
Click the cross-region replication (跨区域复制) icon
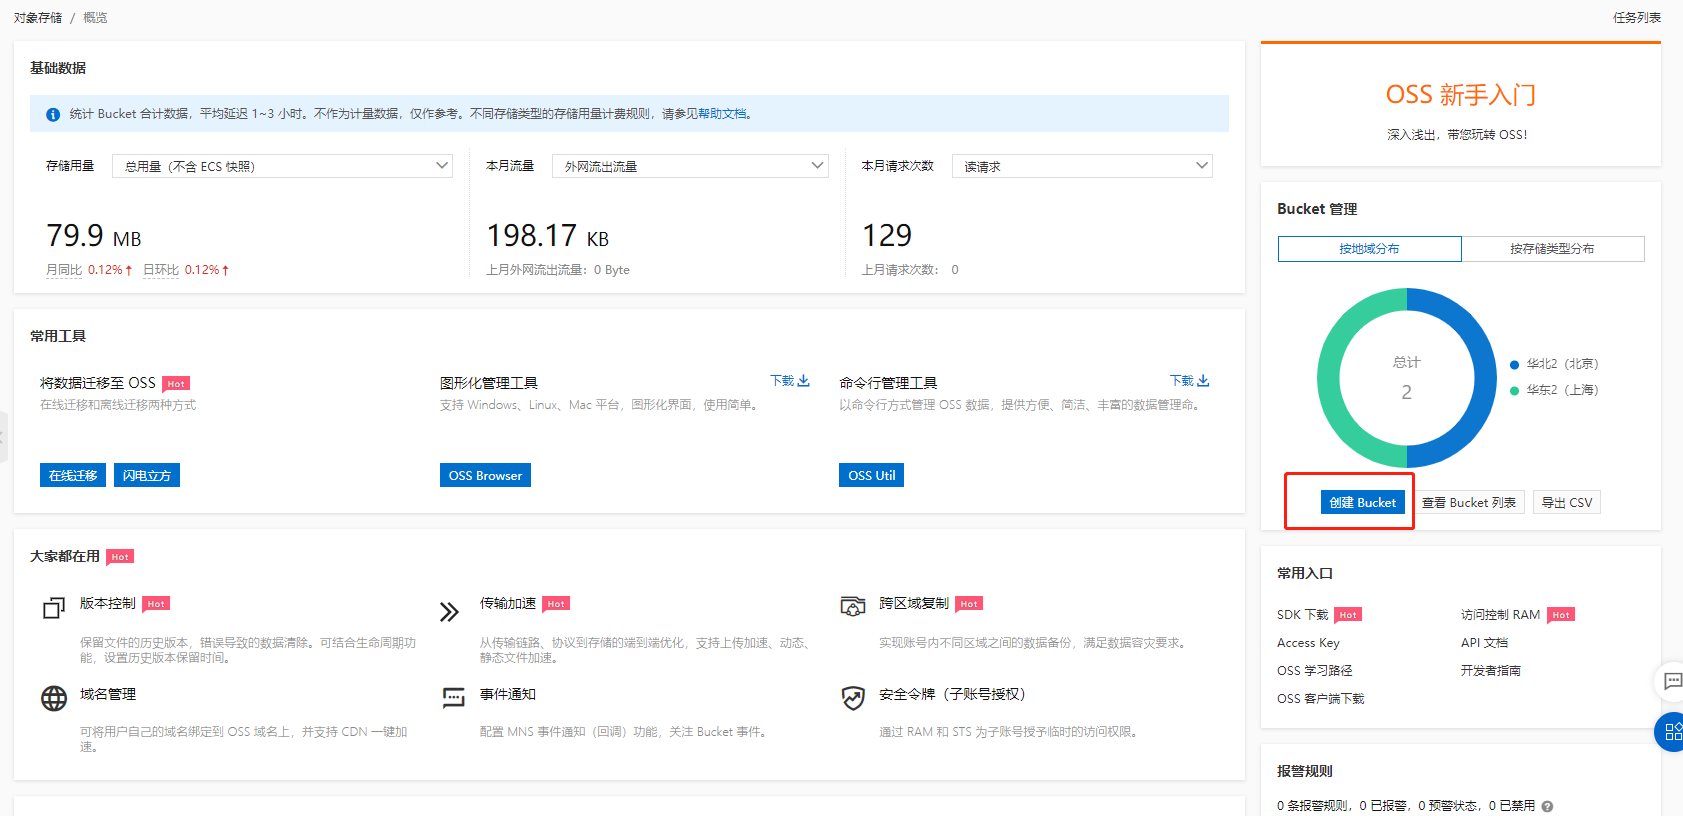click(853, 607)
